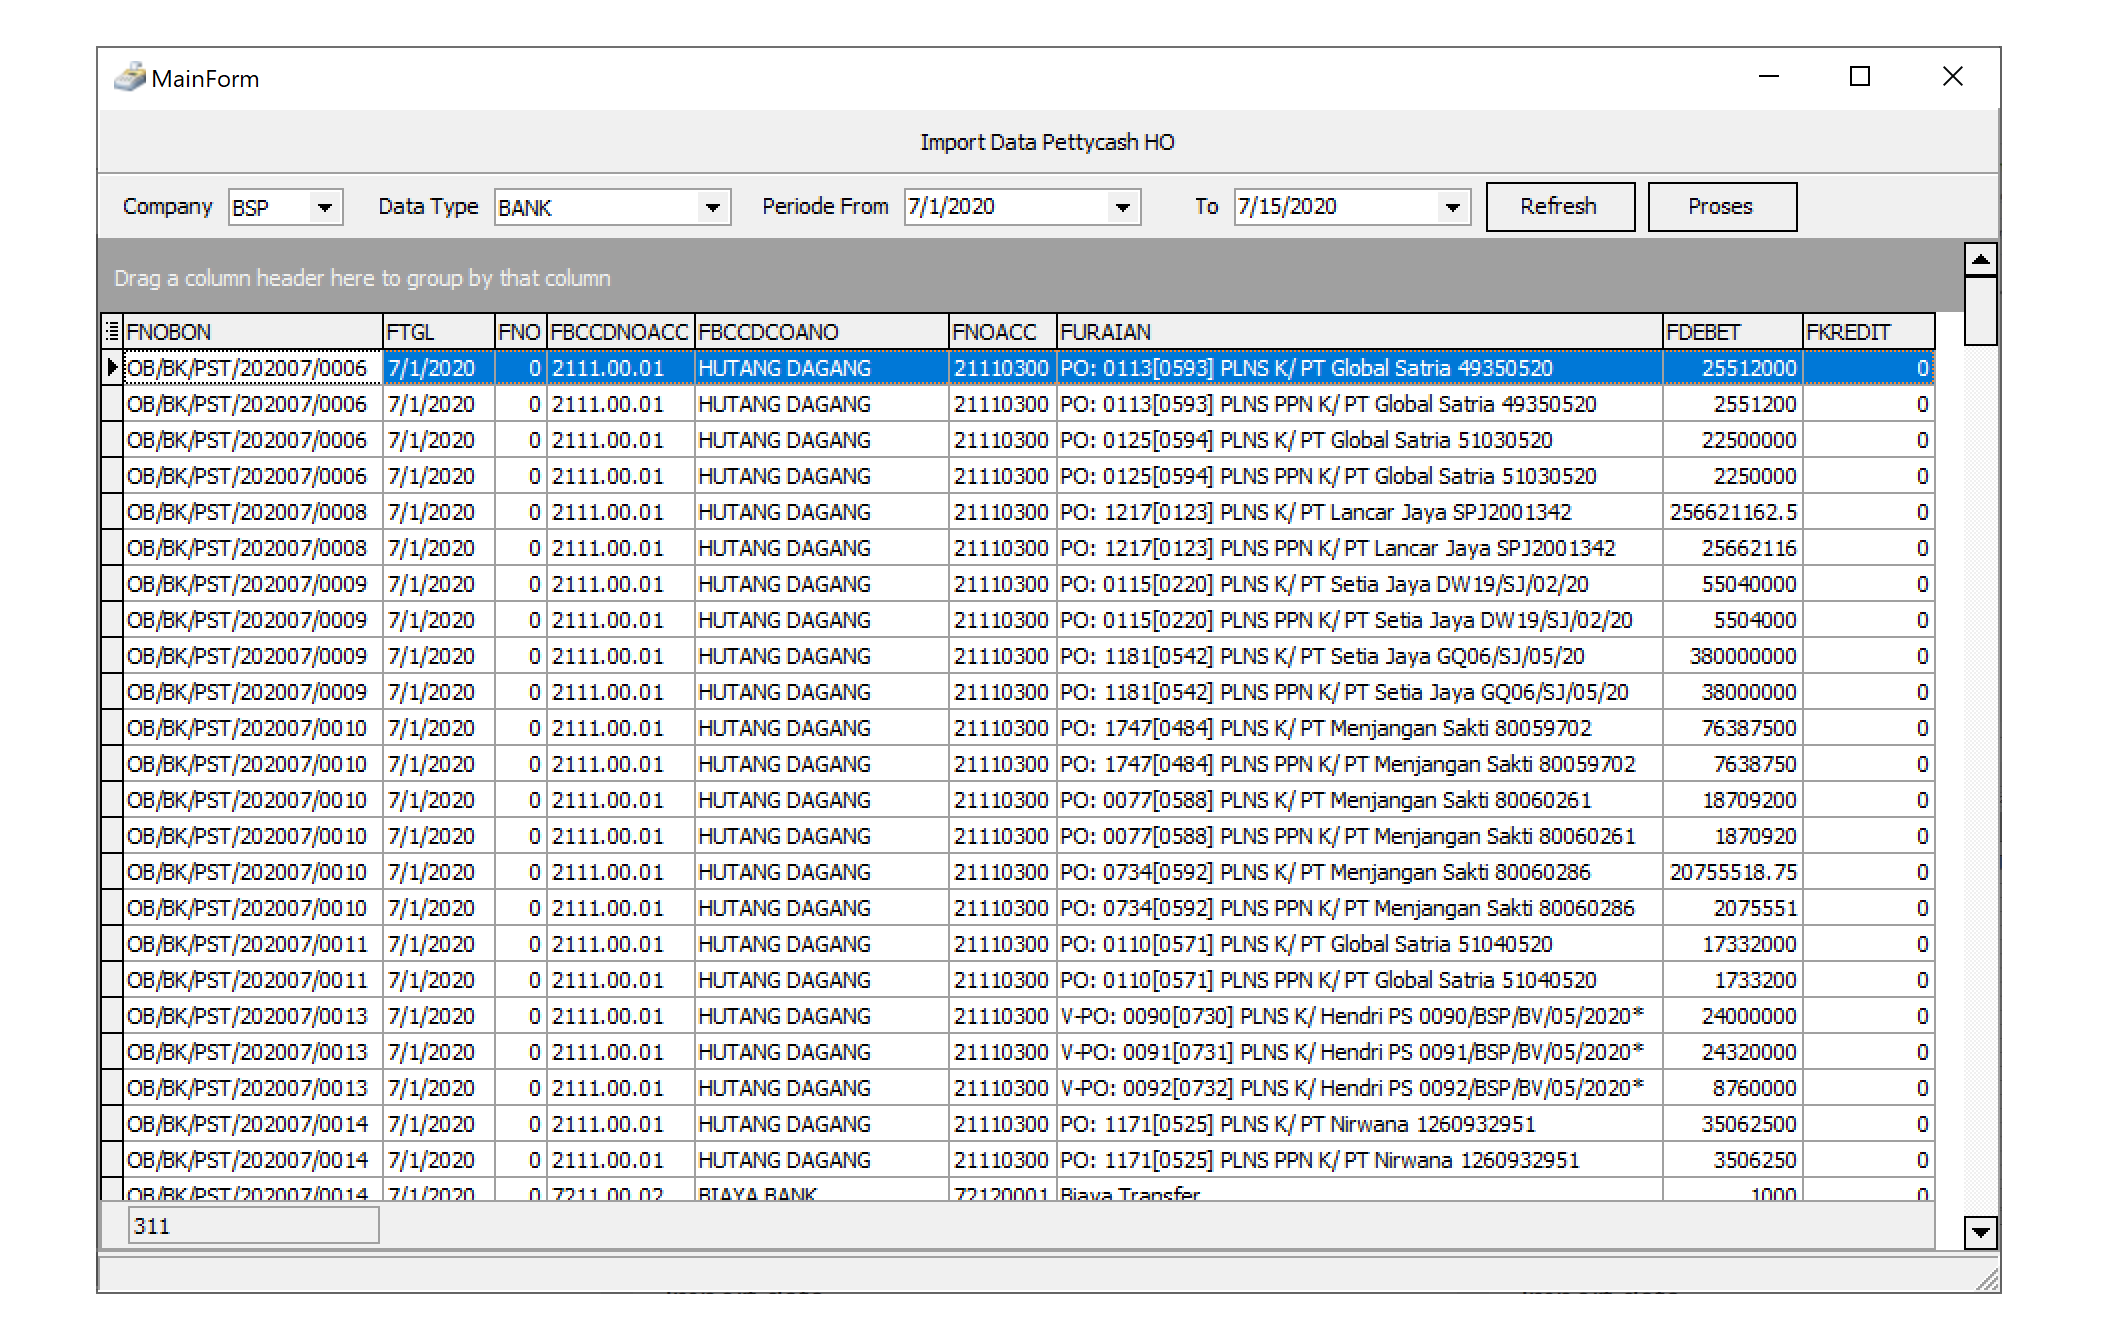Open the Periode From date picker

(x=1122, y=207)
